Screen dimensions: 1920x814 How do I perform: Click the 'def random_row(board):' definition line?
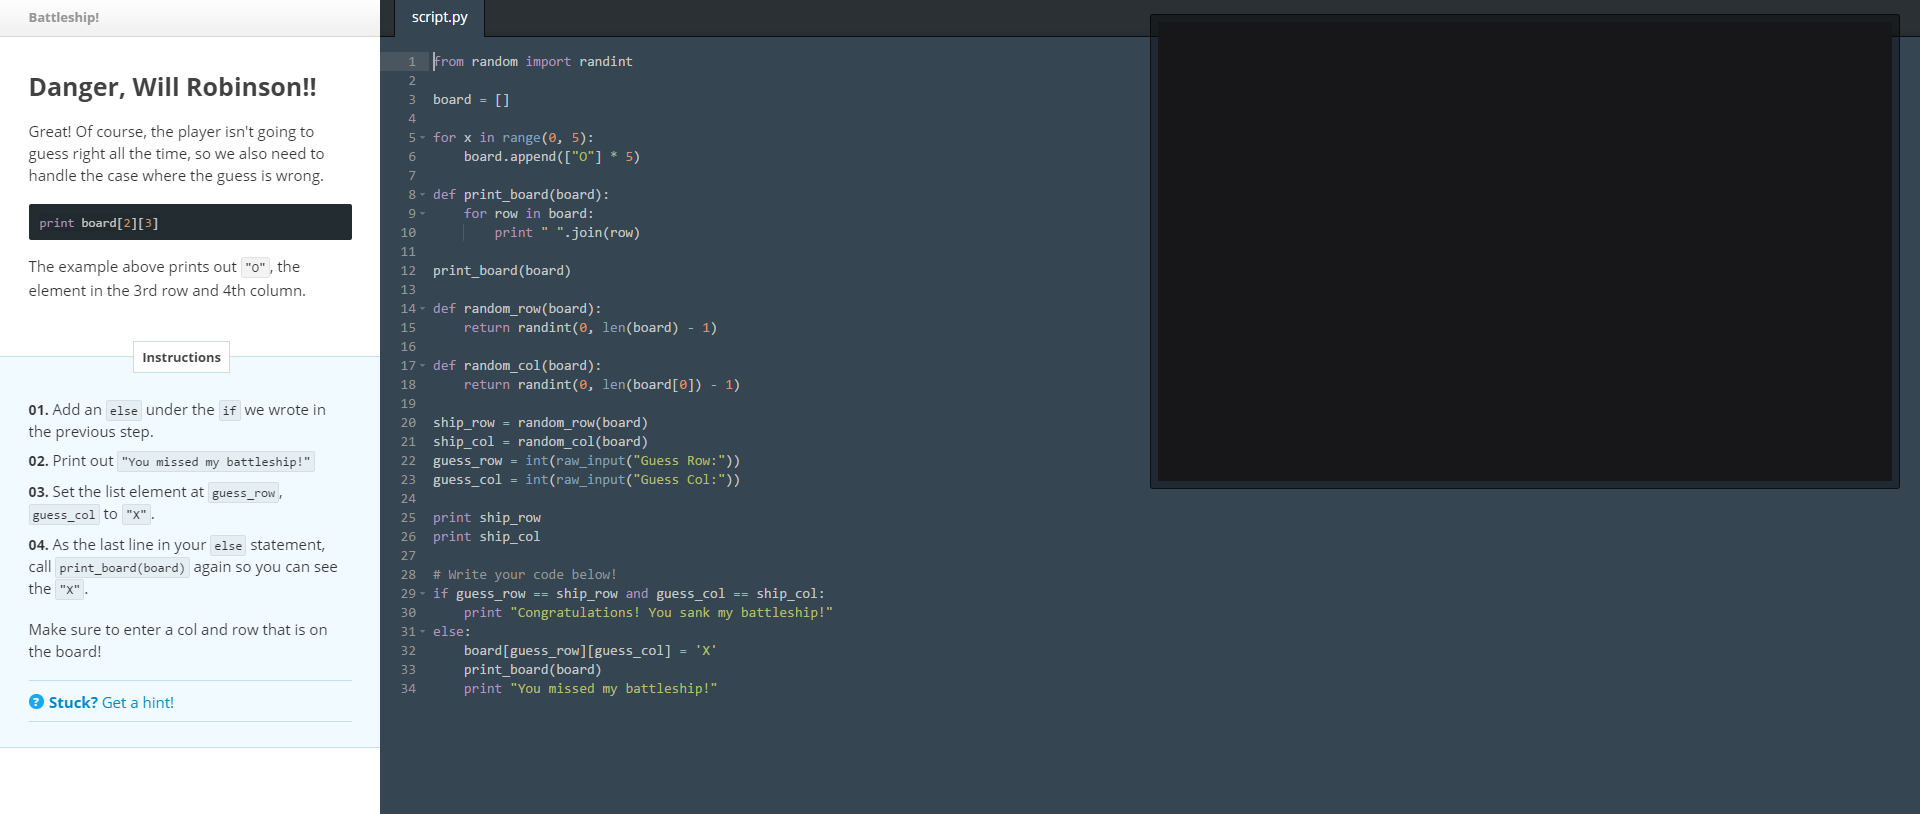(x=517, y=309)
